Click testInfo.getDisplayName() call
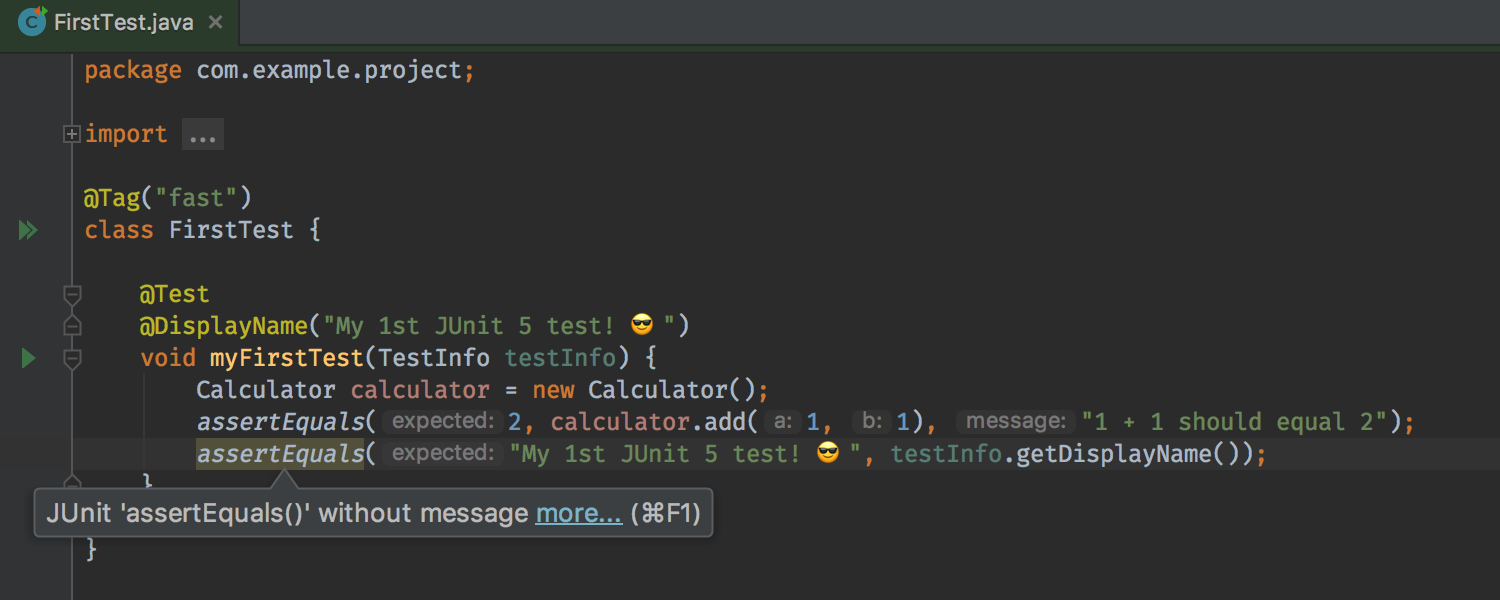Viewport: 1500px width, 600px height. click(1071, 454)
